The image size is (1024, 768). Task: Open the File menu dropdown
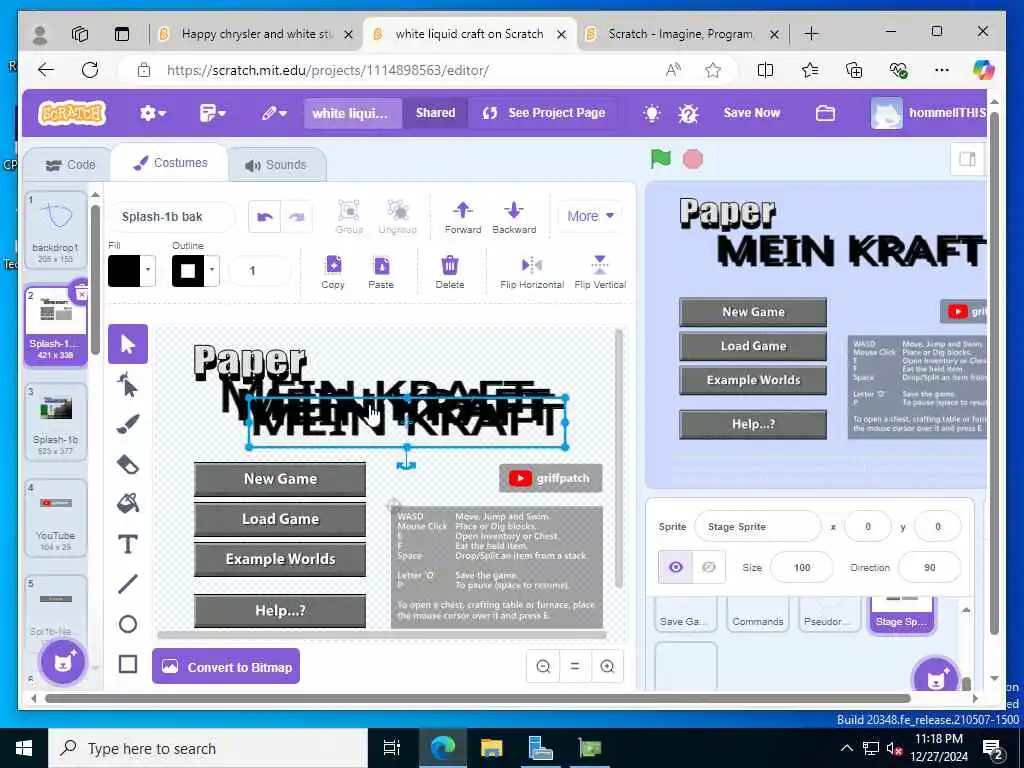click(x=212, y=114)
